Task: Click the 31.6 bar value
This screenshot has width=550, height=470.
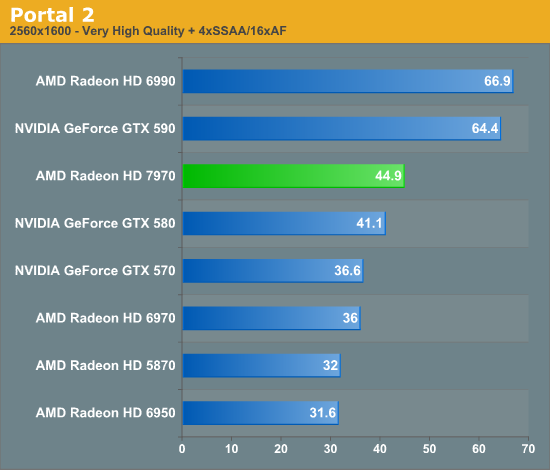Action: pyautogui.click(x=323, y=412)
